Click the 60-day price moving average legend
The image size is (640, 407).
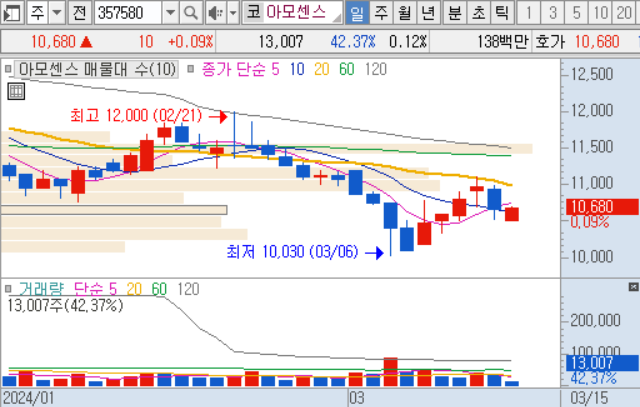(347, 69)
